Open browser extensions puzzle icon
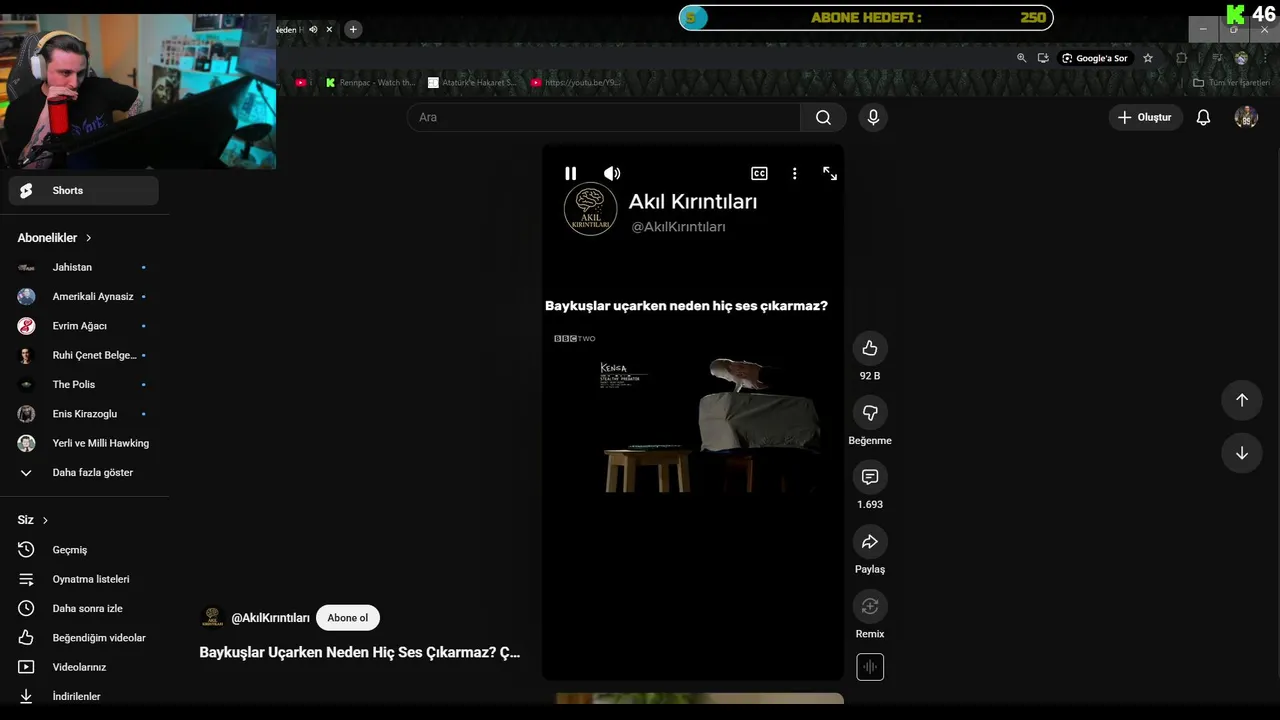1280x720 pixels. click(1181, 58)
